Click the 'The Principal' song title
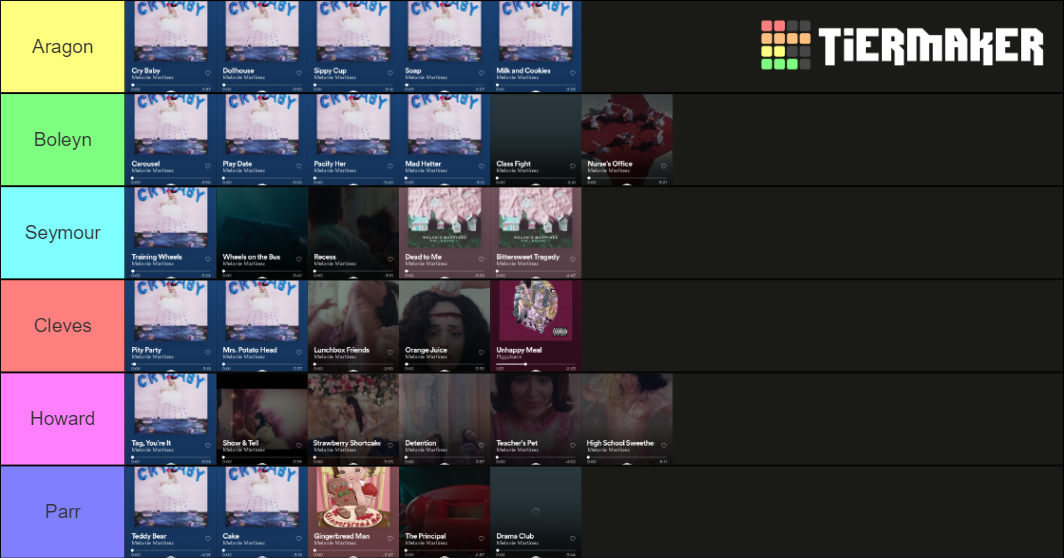Screen dimensions: 1064x558 pos(425,536)
